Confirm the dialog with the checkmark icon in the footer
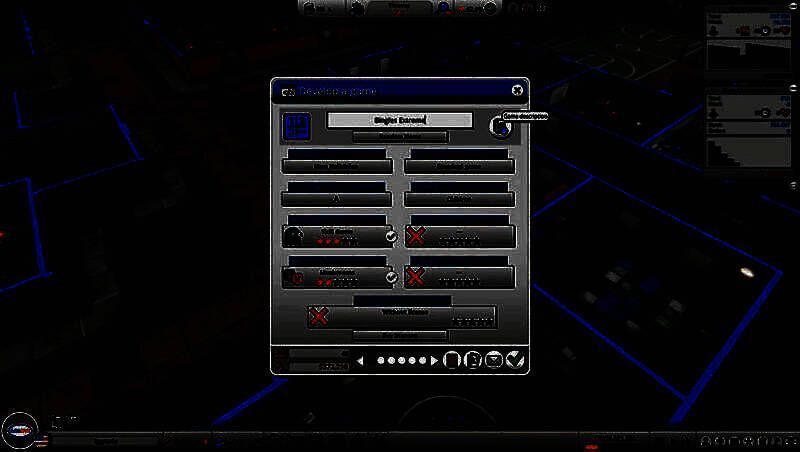Screen dimensions: 800x452 [515, 360]
